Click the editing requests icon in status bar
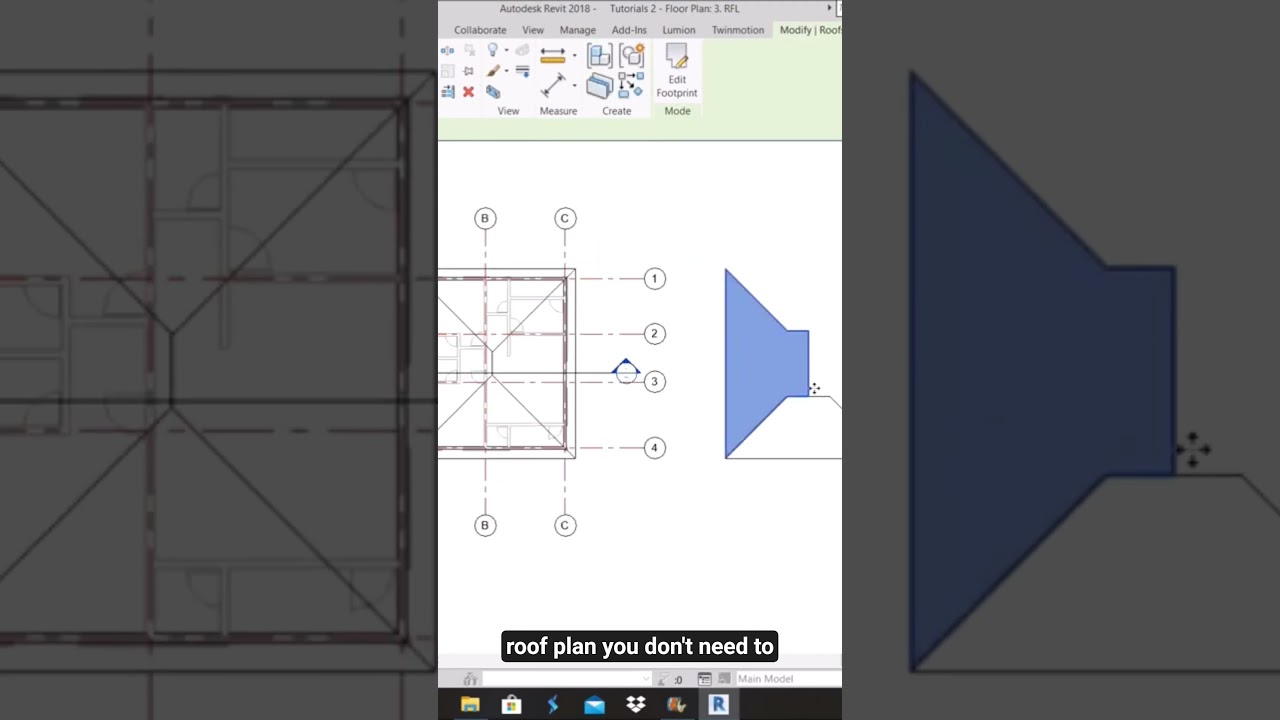Screen dimensions: 1280x720 click(664, 679)
